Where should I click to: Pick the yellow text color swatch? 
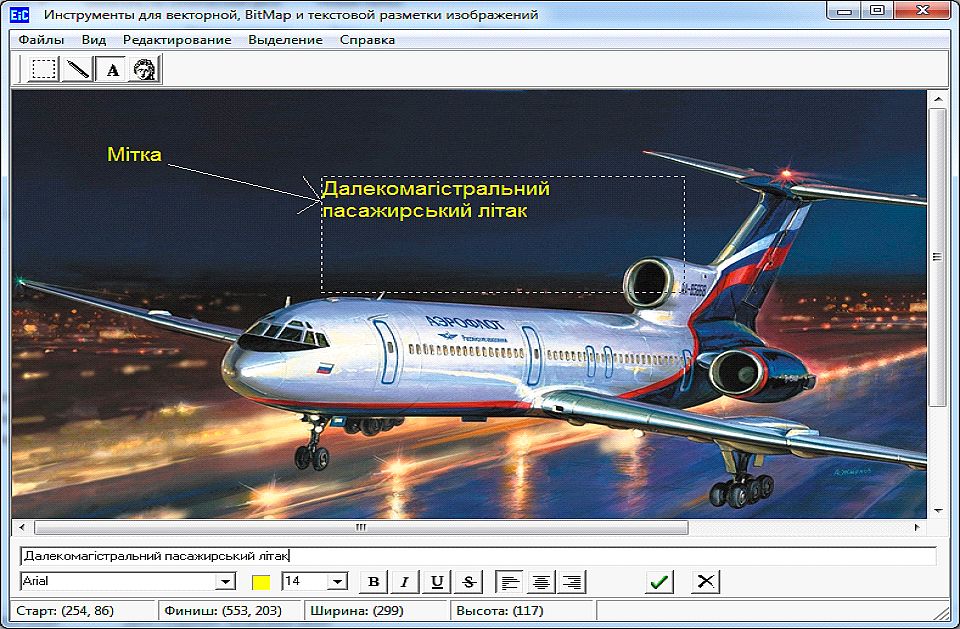tap(261, 582)
